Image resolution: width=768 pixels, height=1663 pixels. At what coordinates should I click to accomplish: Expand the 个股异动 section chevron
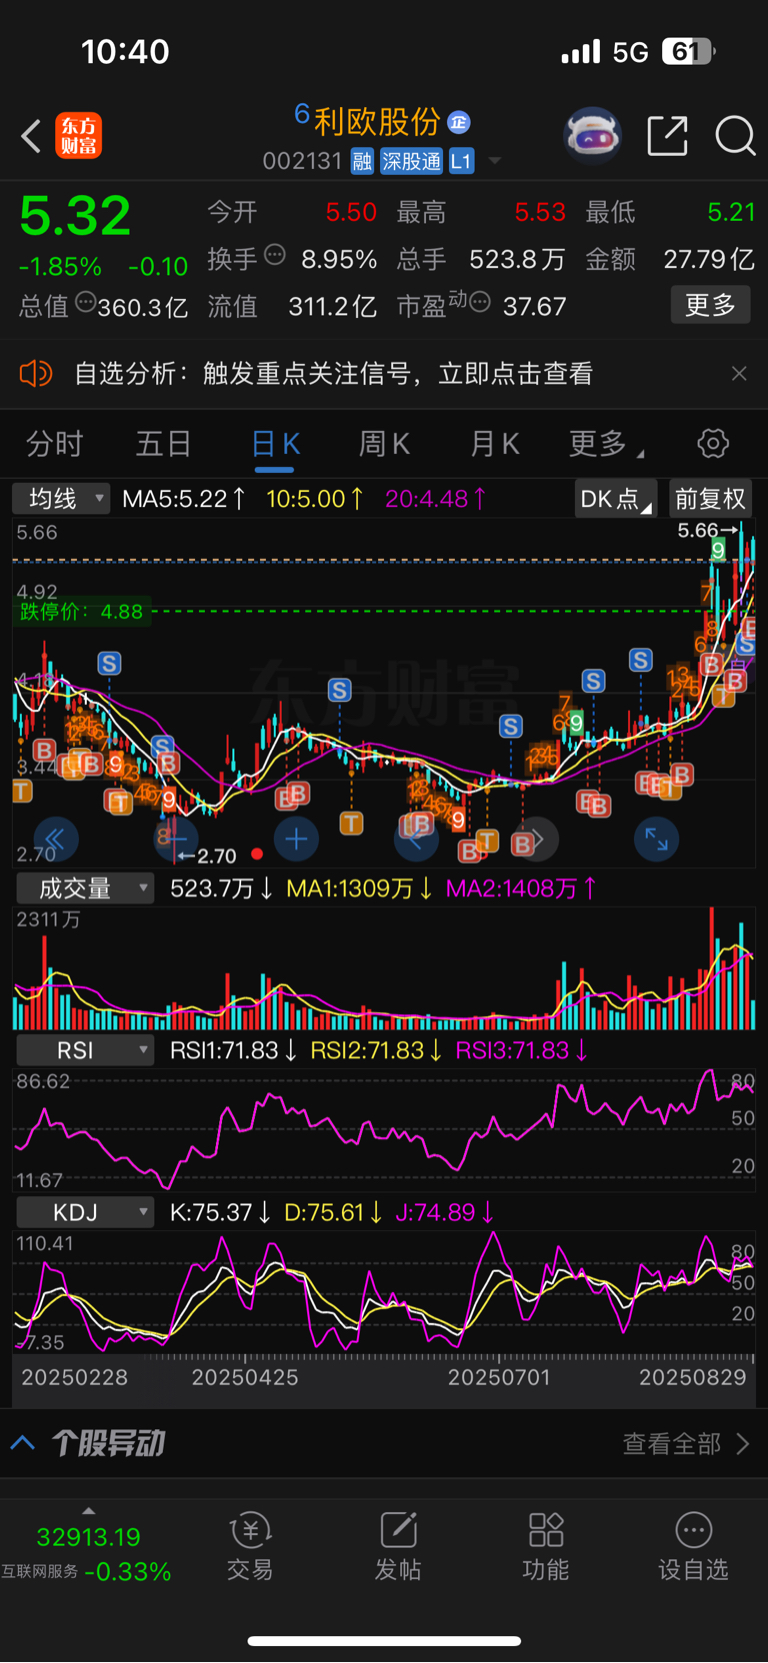[x=23, y=1443]
